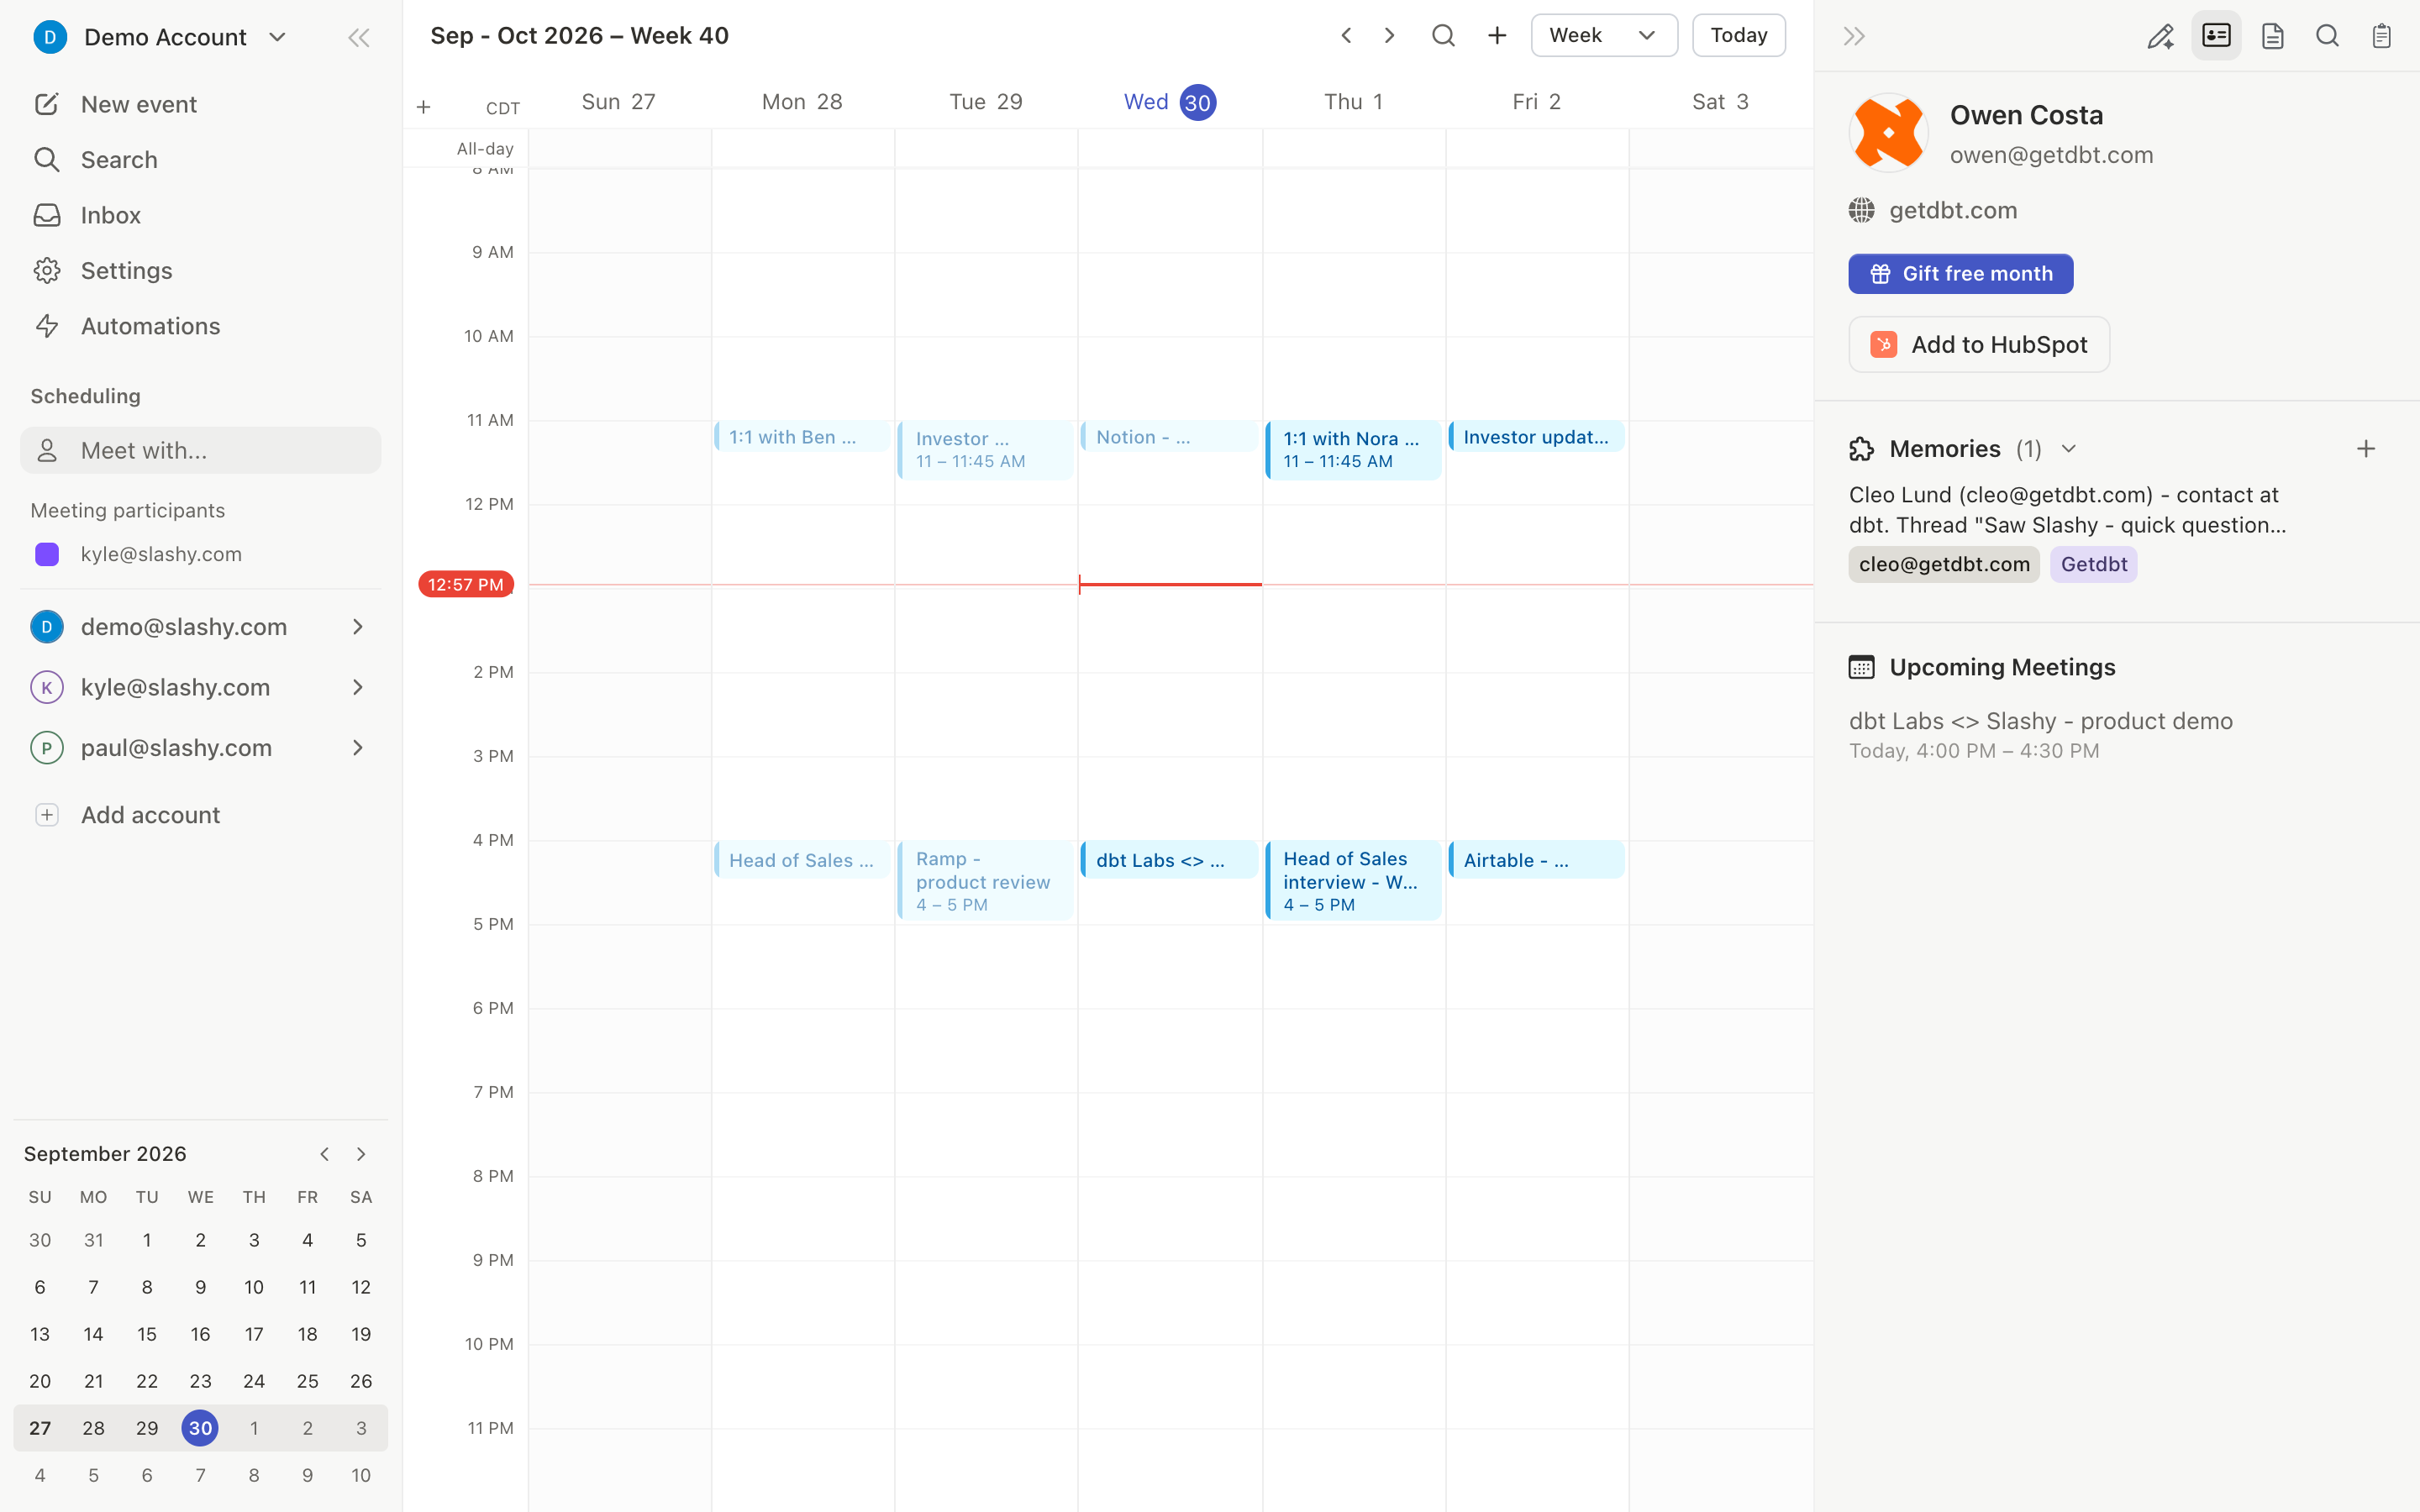Open Airtable event on Friday
Viewport: 2420px width, 1512px height.
tap(1536, 860)
